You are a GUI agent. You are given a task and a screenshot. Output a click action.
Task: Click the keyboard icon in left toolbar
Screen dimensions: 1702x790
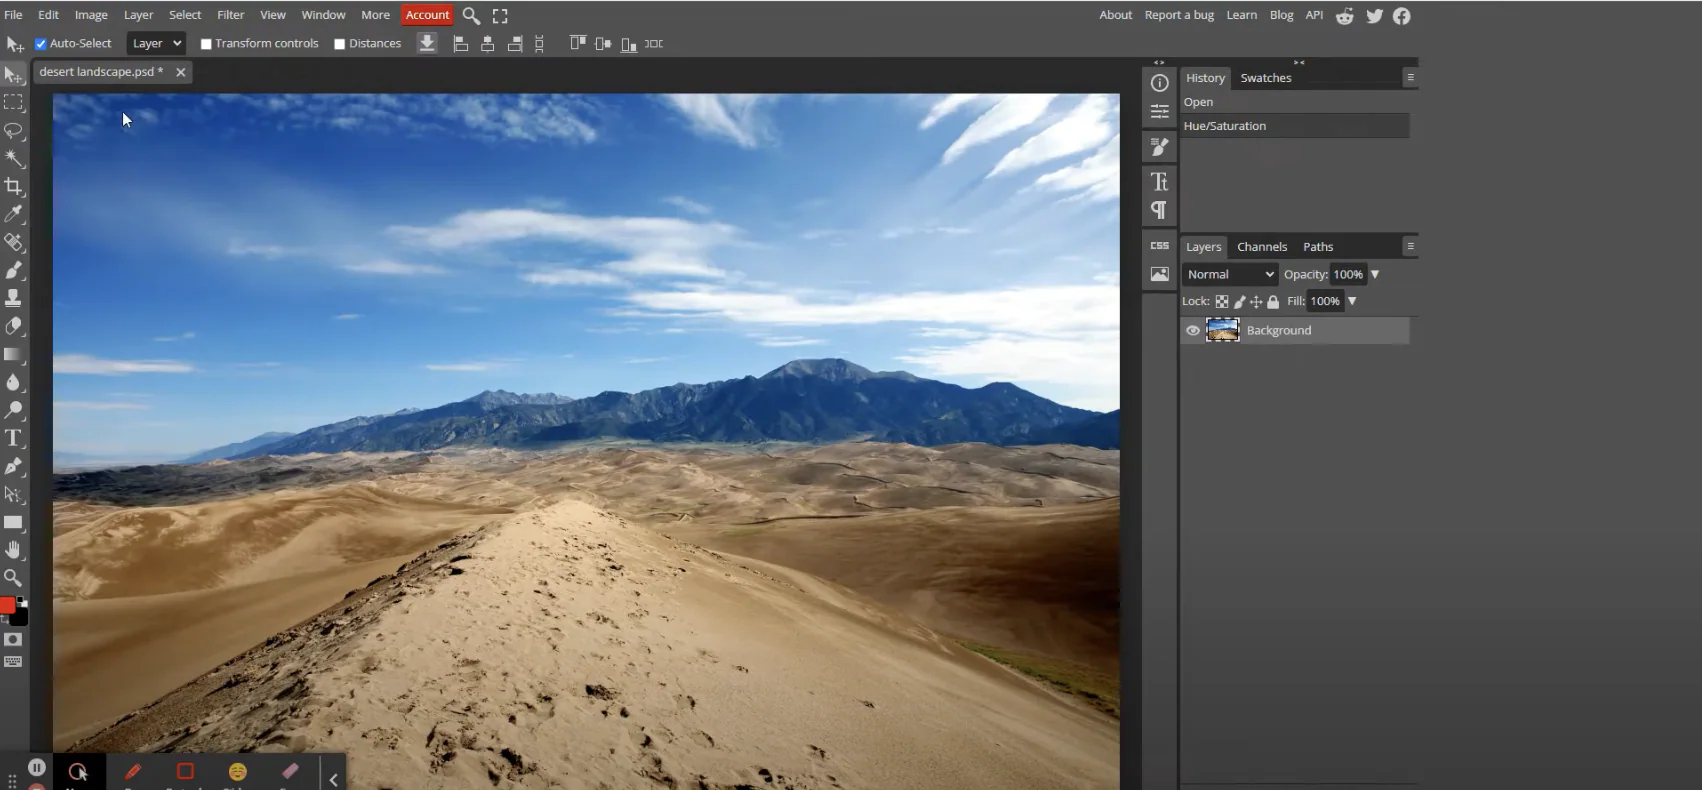13,662
